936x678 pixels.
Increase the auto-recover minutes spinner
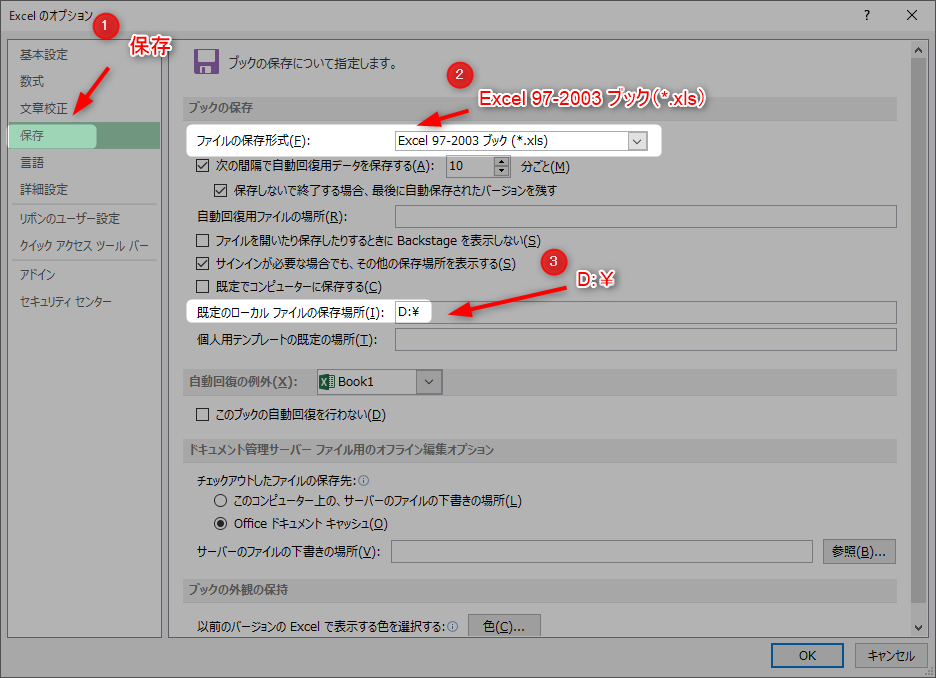click(501, 161)
